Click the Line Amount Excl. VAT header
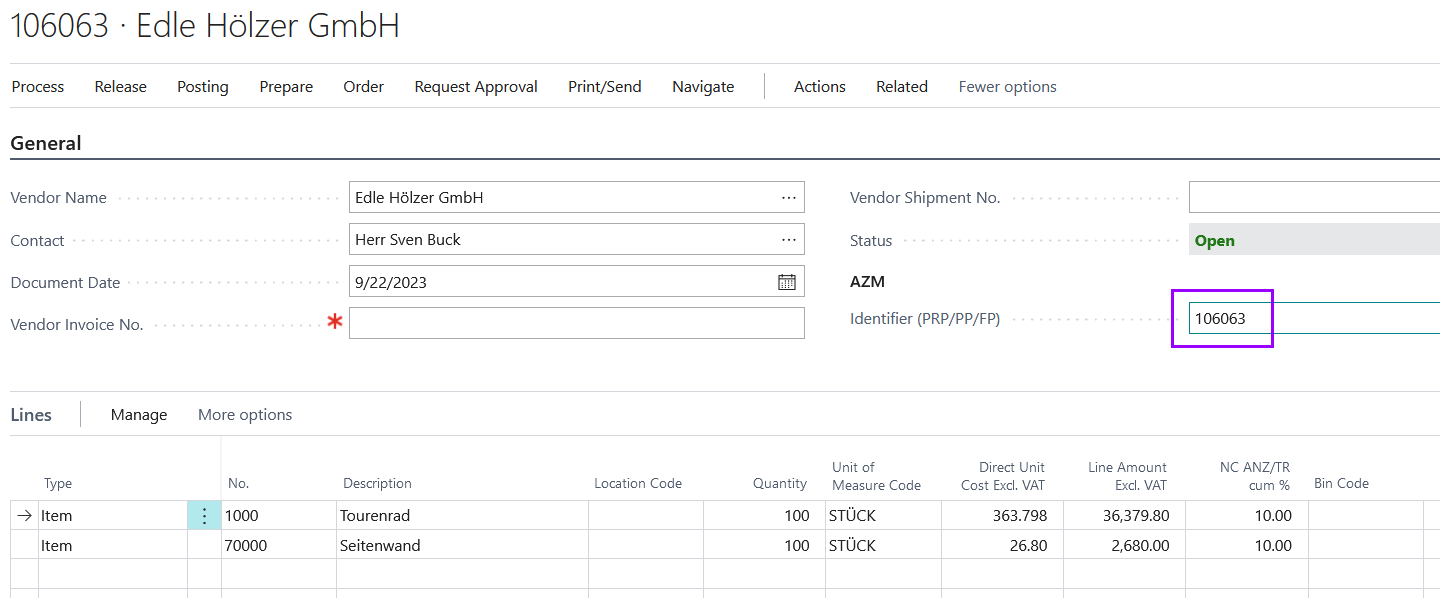The image size is (1440, 598). [1127, 476]
